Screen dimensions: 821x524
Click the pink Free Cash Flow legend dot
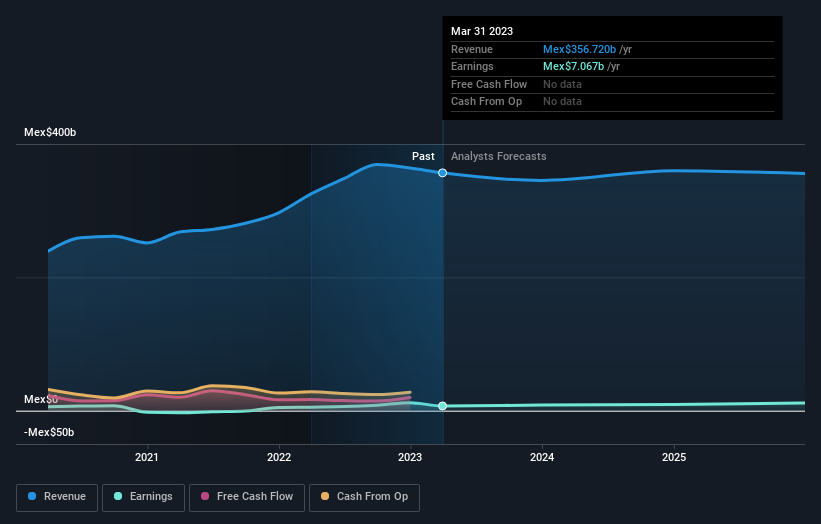(x=205, y=496)
